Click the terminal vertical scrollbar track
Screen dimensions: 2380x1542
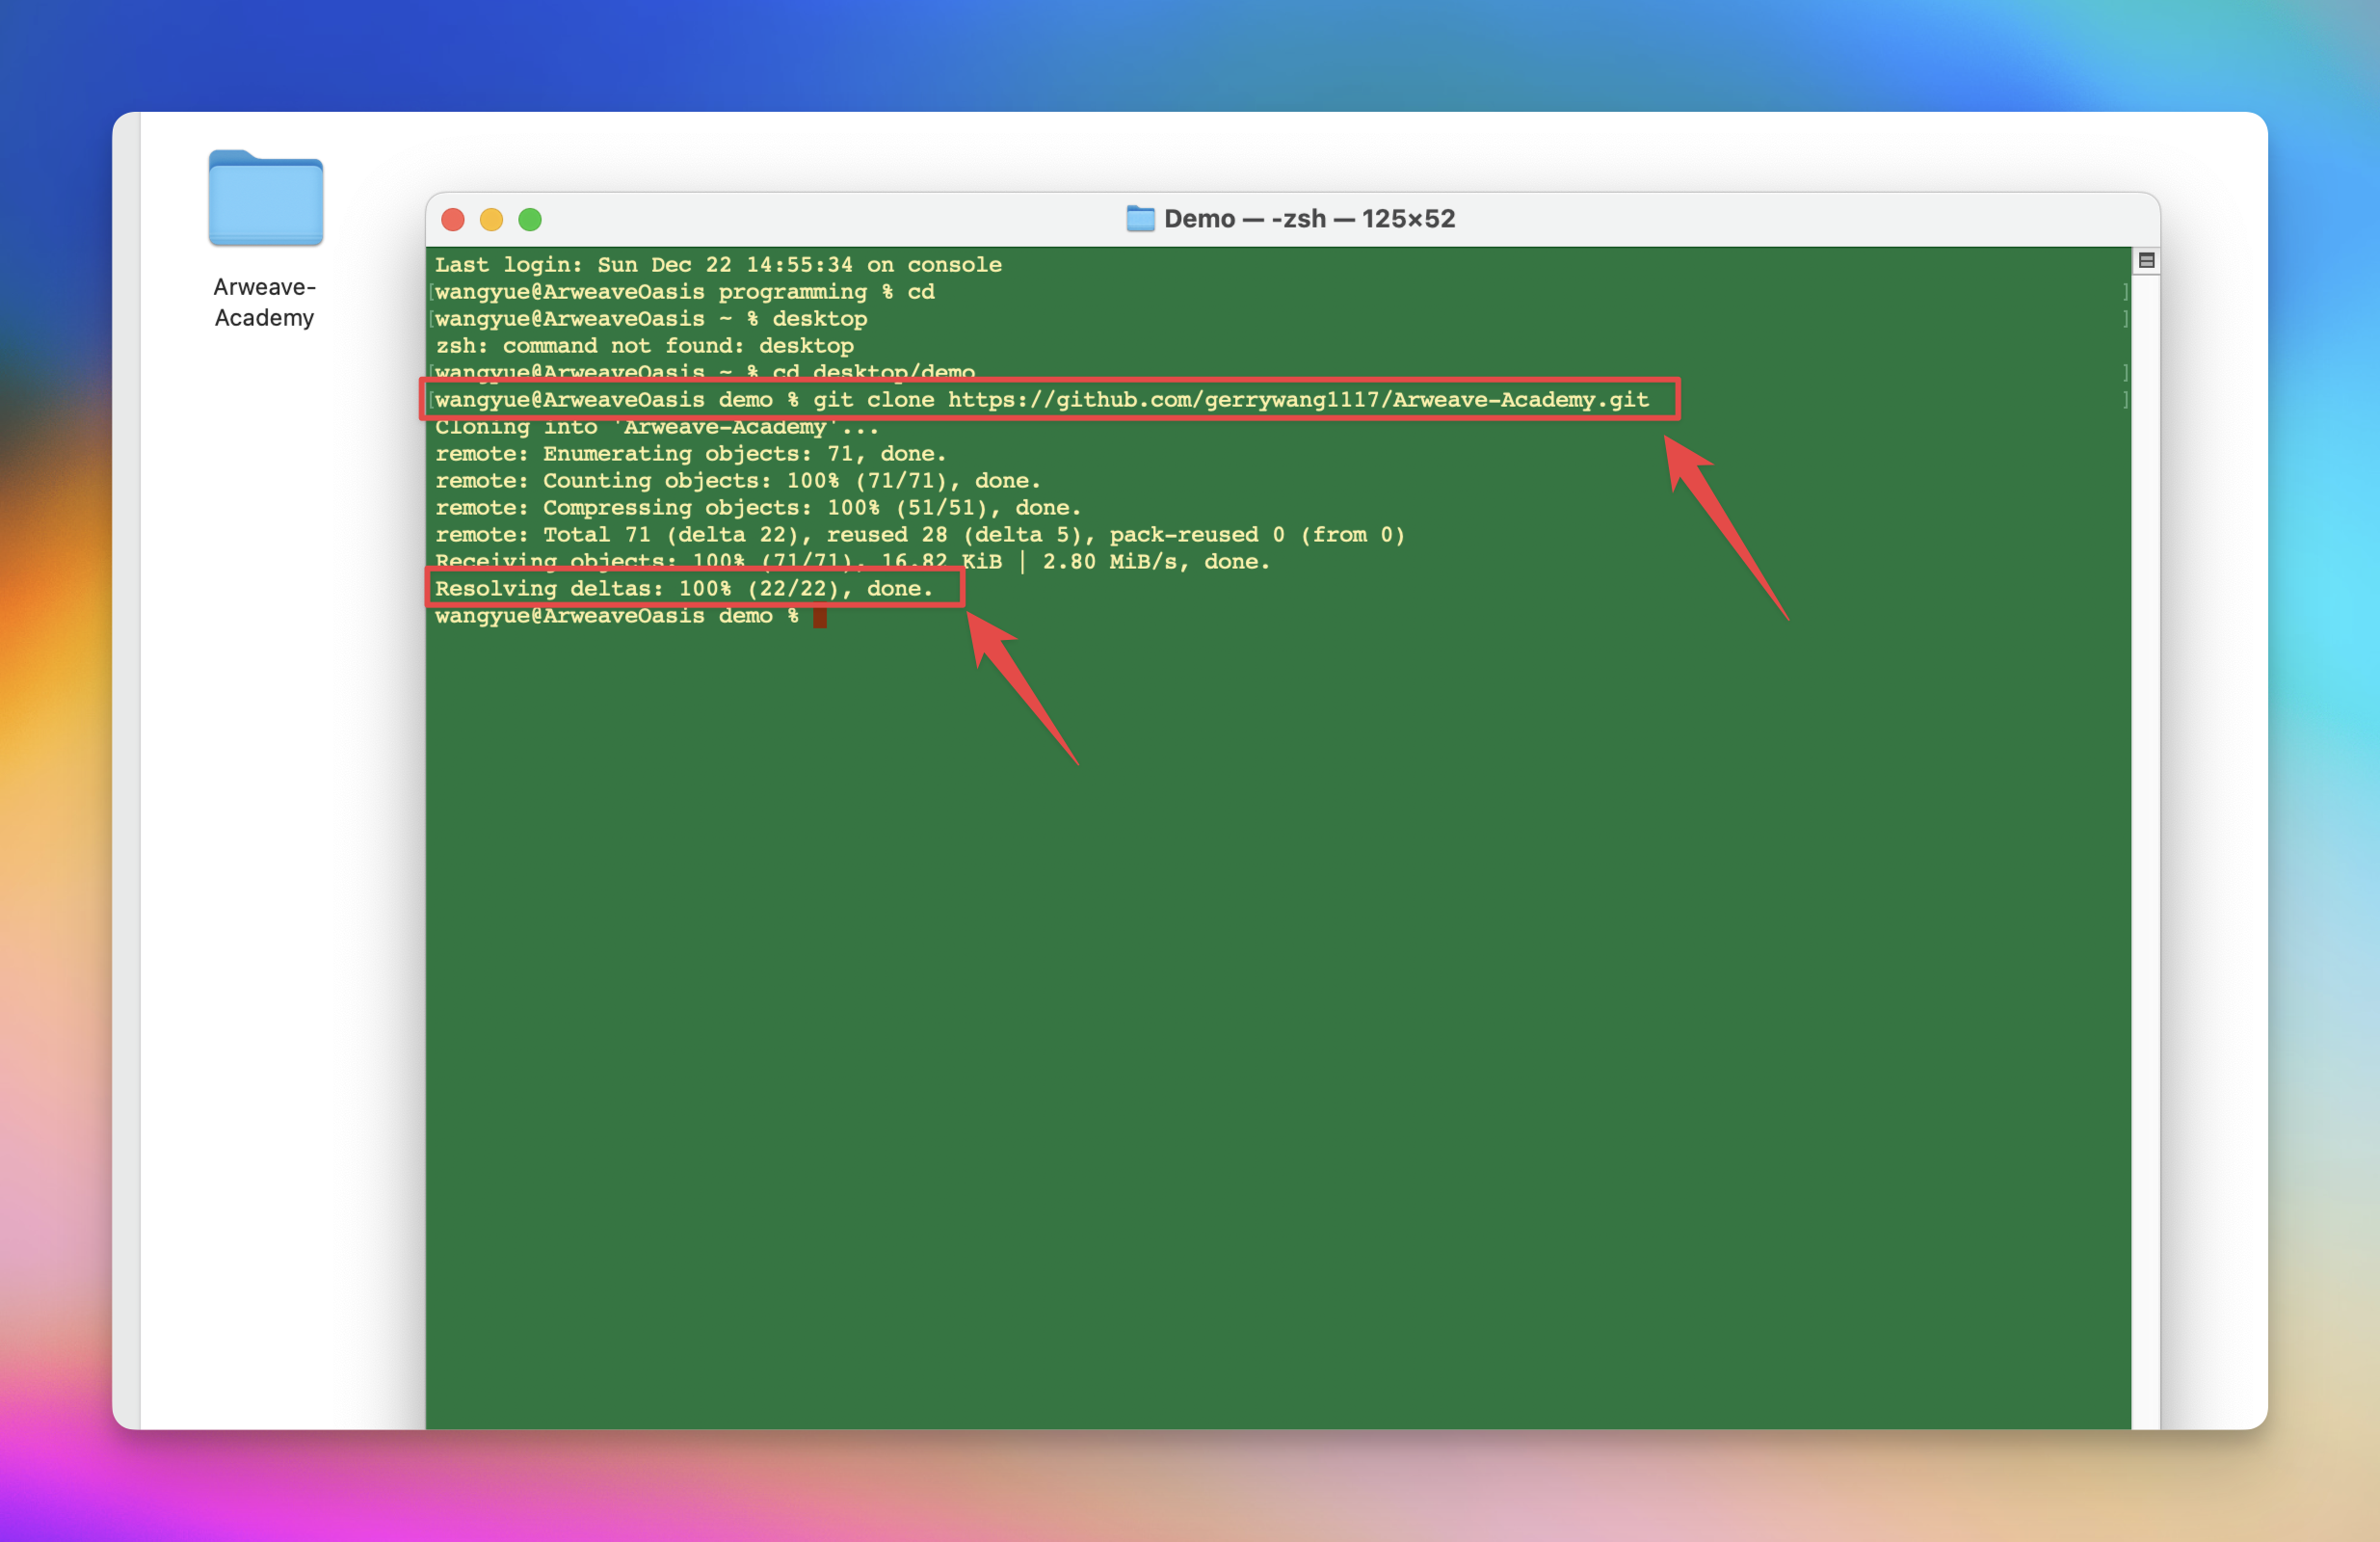(2146, 850)
